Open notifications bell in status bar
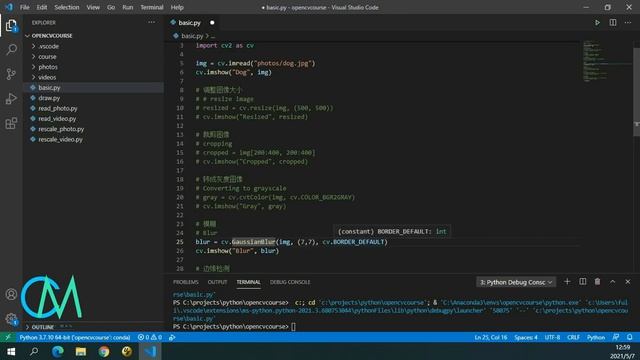Image resolution: width=640 pixels, height=360 pixels. [630, 337]
